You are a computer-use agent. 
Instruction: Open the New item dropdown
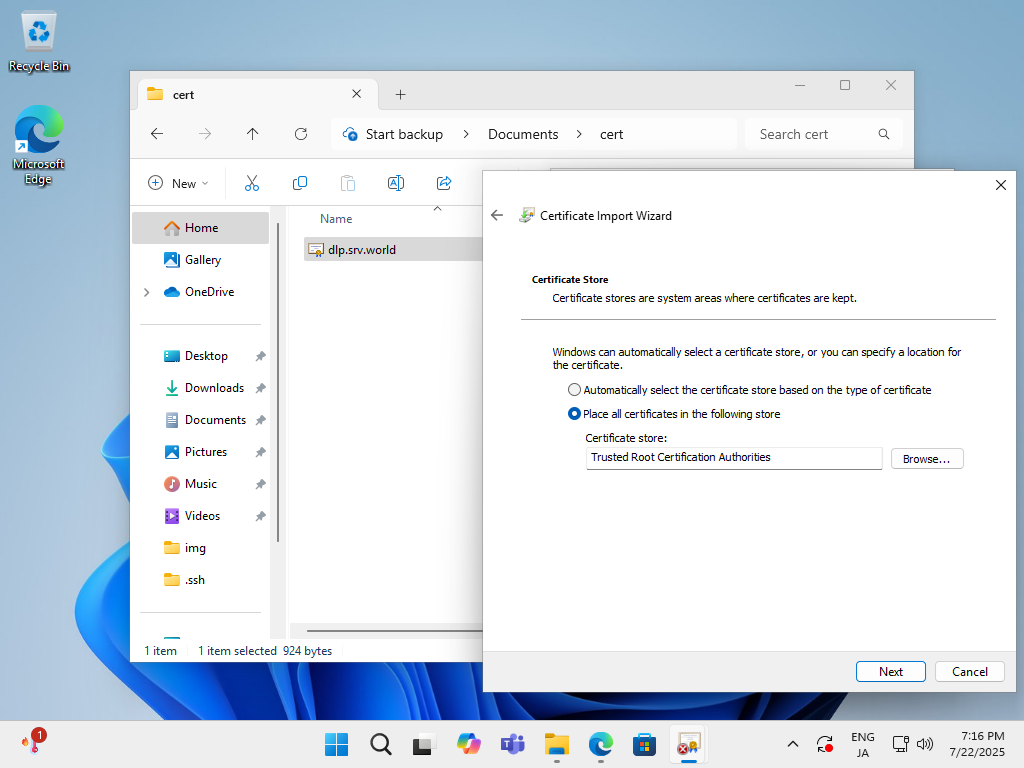coord(178,183)
